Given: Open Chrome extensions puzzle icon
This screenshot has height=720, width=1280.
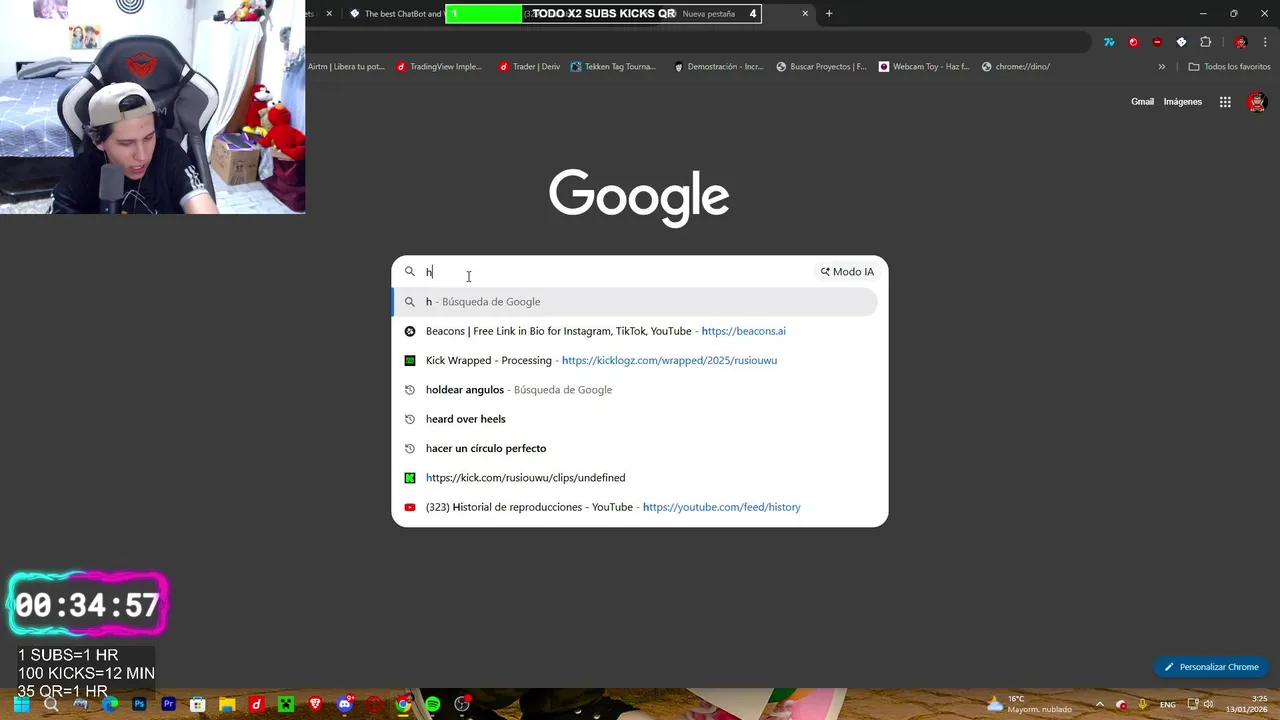Looking at the screenshot, I should coord(1205,42).
